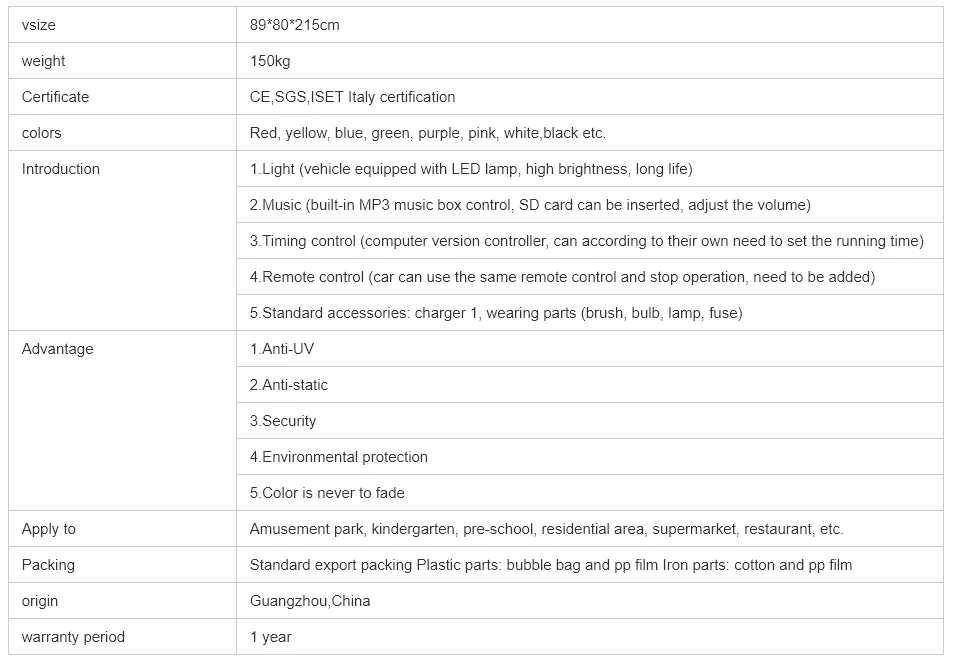The width and height of the screenshot is (955, 662).
Task: Select the Standard accessories line
Action: pos(495,313)
